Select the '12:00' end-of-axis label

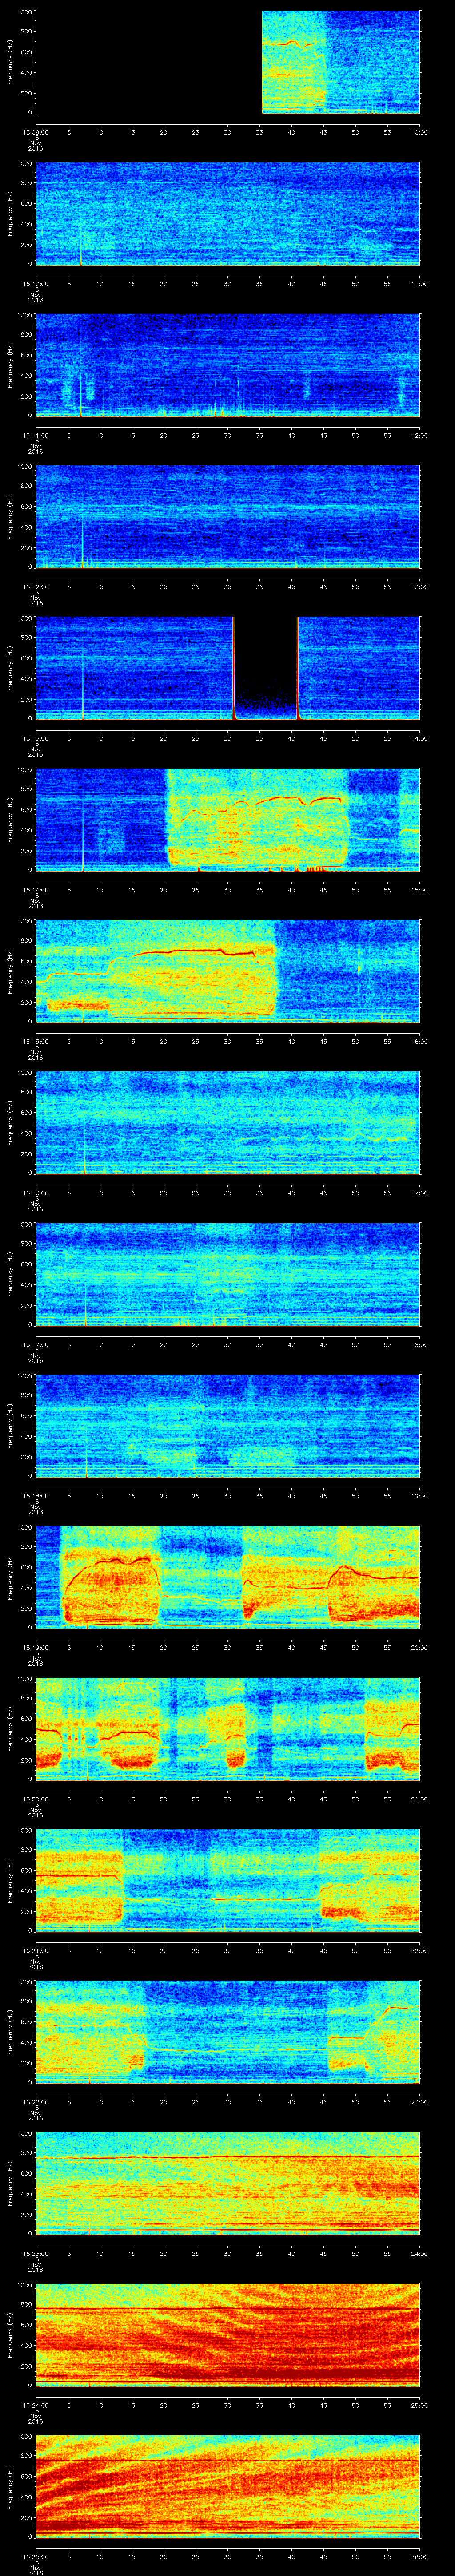[x=420, y=435]
